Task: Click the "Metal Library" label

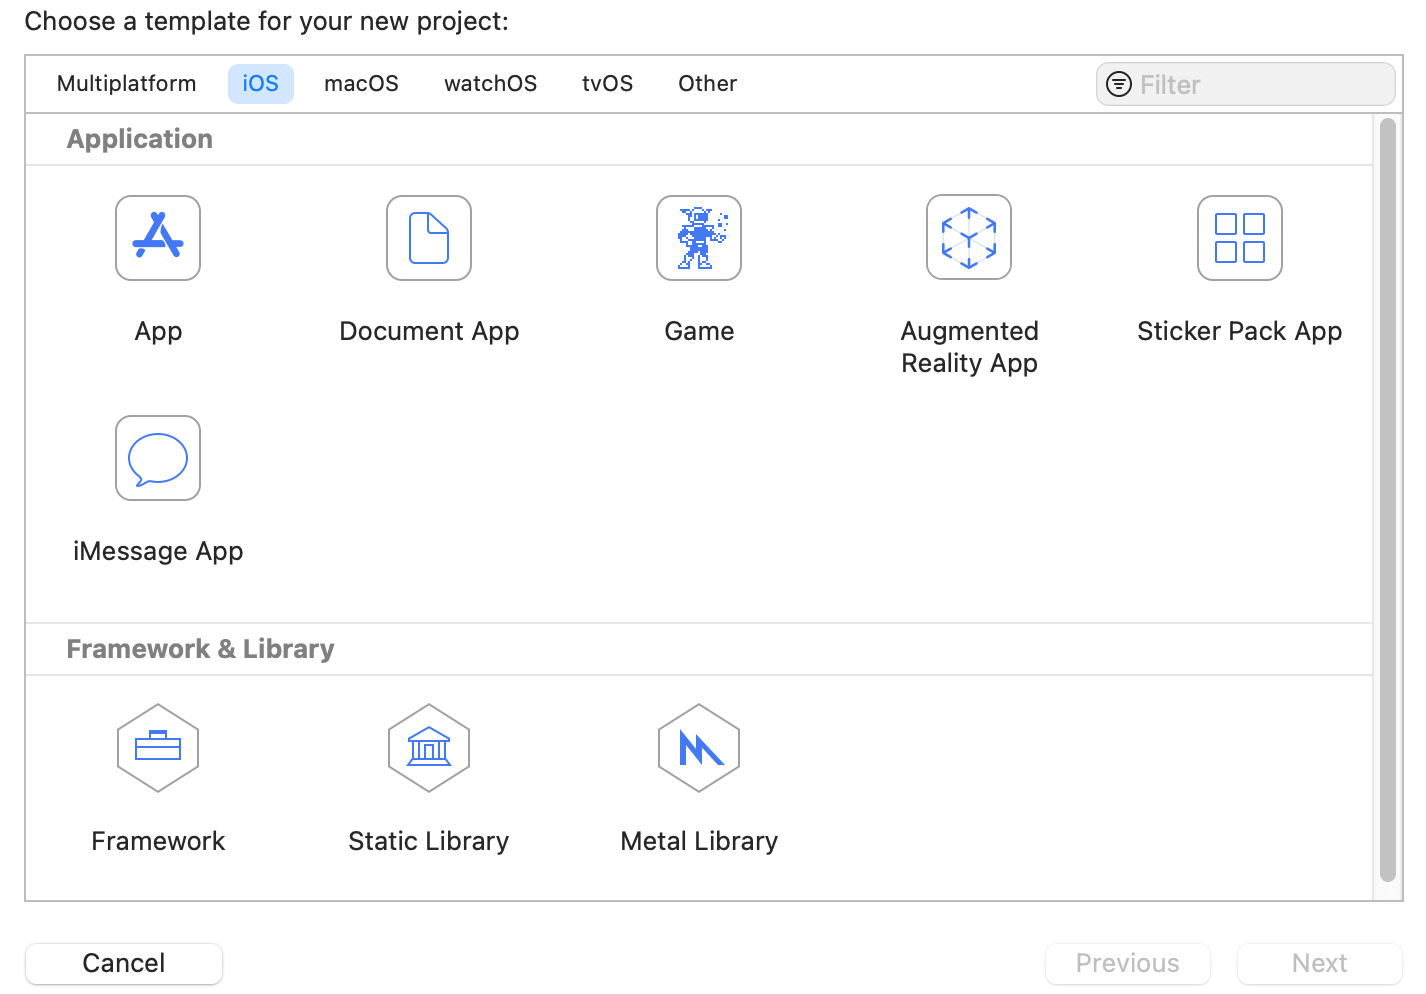Action: tap(699, 841)
